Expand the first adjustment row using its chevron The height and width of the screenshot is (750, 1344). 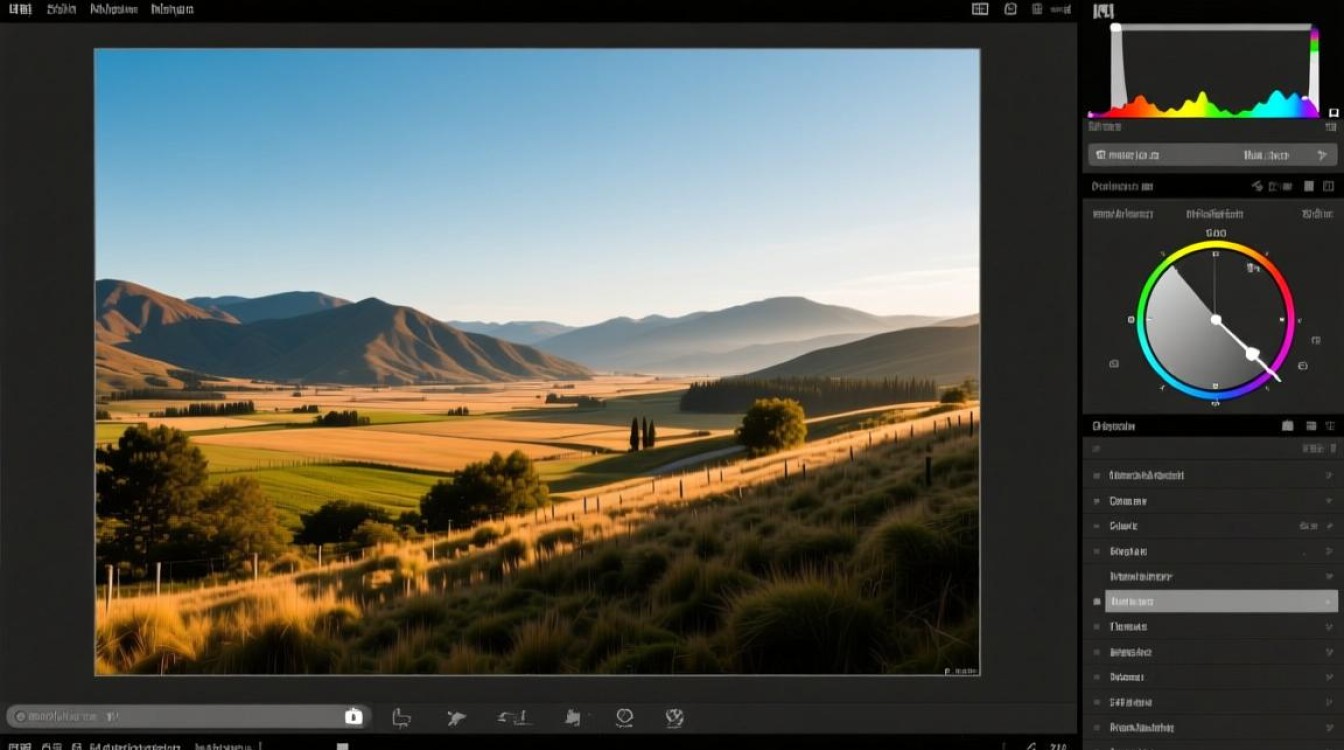click(1329, 476)
